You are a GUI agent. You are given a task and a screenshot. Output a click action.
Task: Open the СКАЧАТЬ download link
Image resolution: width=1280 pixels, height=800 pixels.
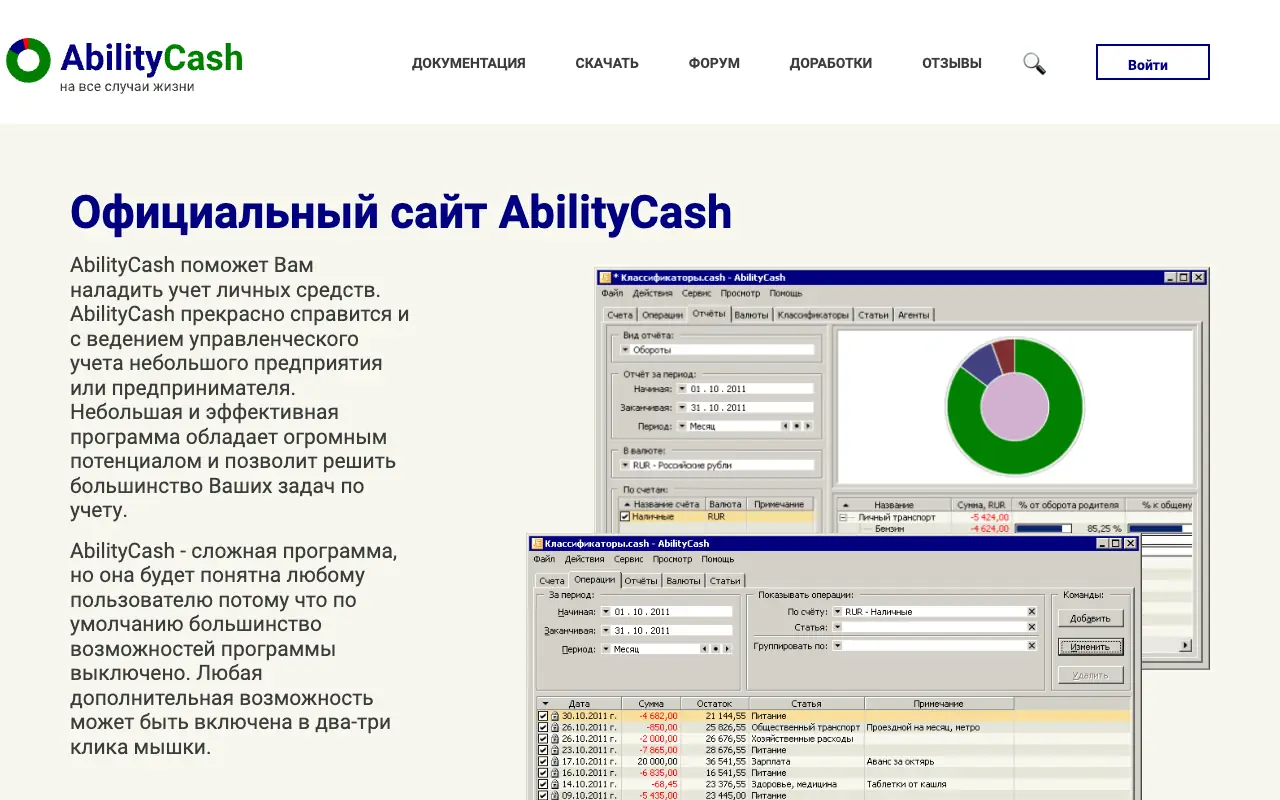click(x=607, y=63)
